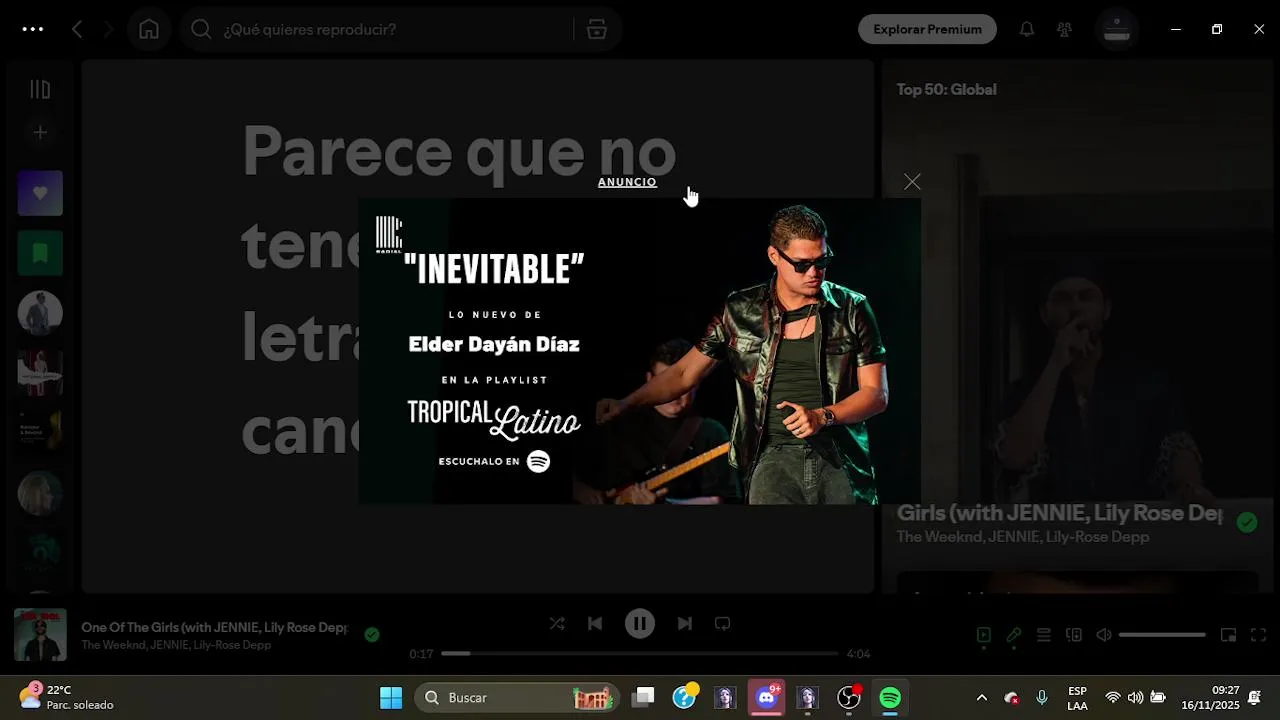Go to the previous track
The width and height of the screenshot is (1280, 720).
(x=595, y=624)
